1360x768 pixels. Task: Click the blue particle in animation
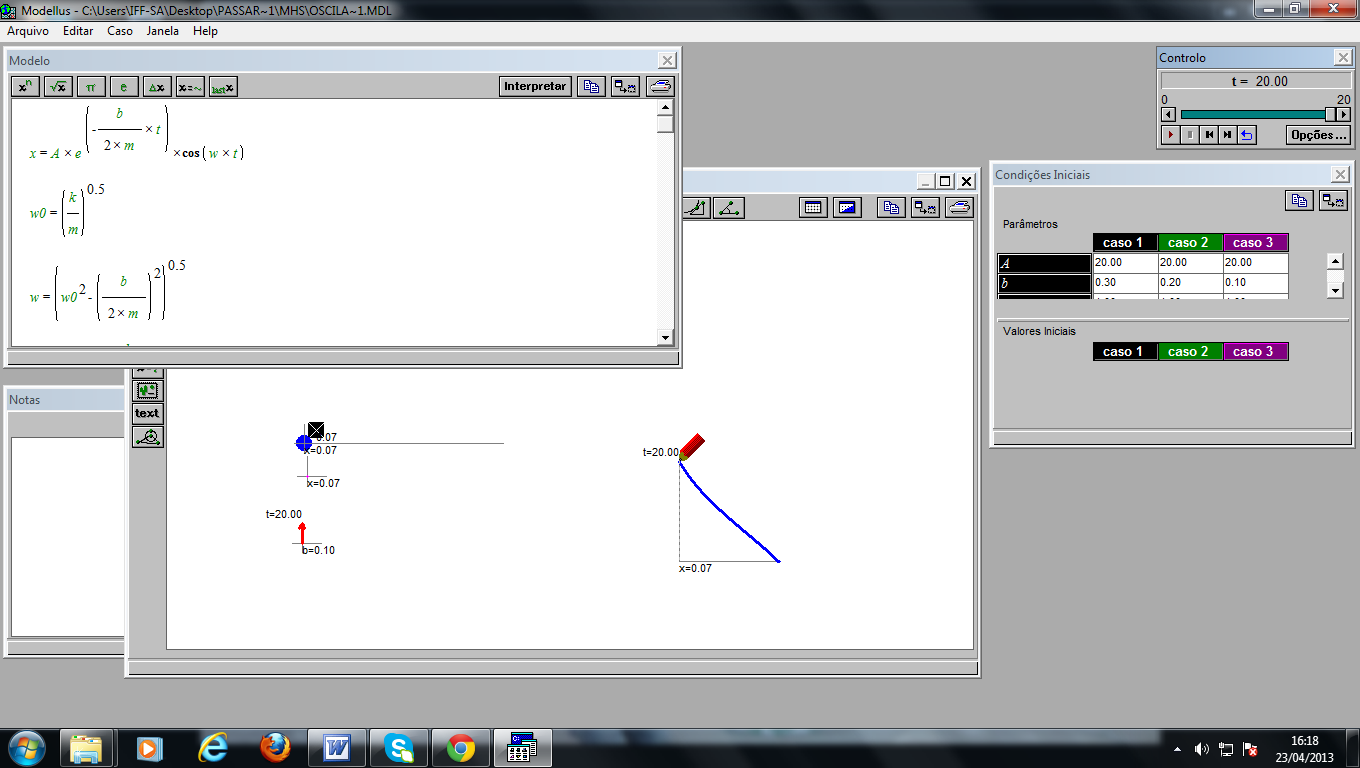pyautogui.click(x=304, y=443)
